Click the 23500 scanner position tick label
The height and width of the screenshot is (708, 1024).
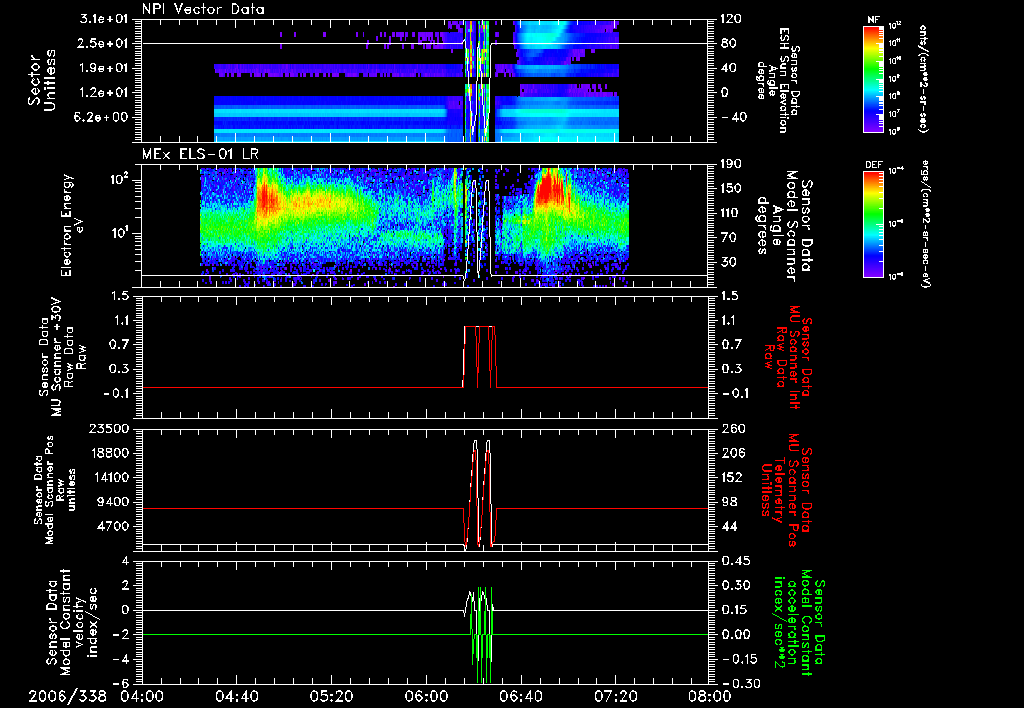(x=111, y=429)
